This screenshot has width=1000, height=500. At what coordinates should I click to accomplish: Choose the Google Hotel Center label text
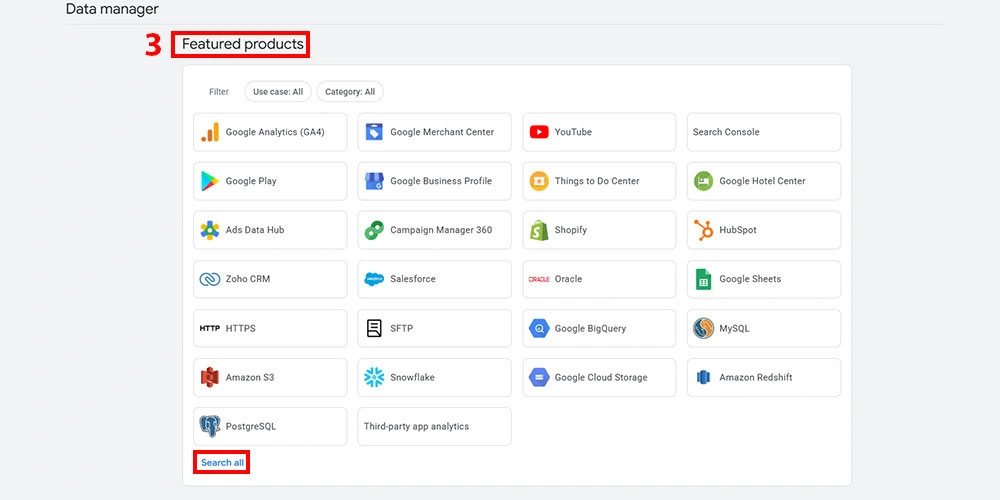[762, 181]
